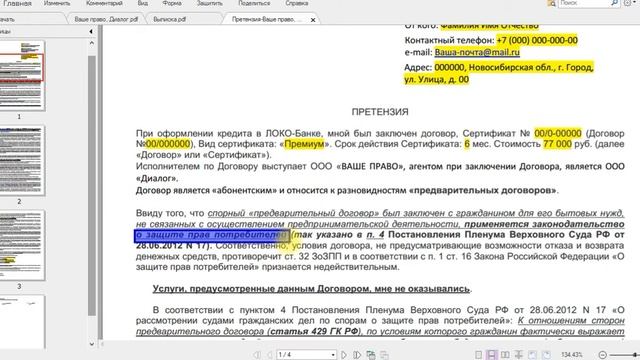Switch to single page view mode
The image size is (640, 360).
coord(478,355)
